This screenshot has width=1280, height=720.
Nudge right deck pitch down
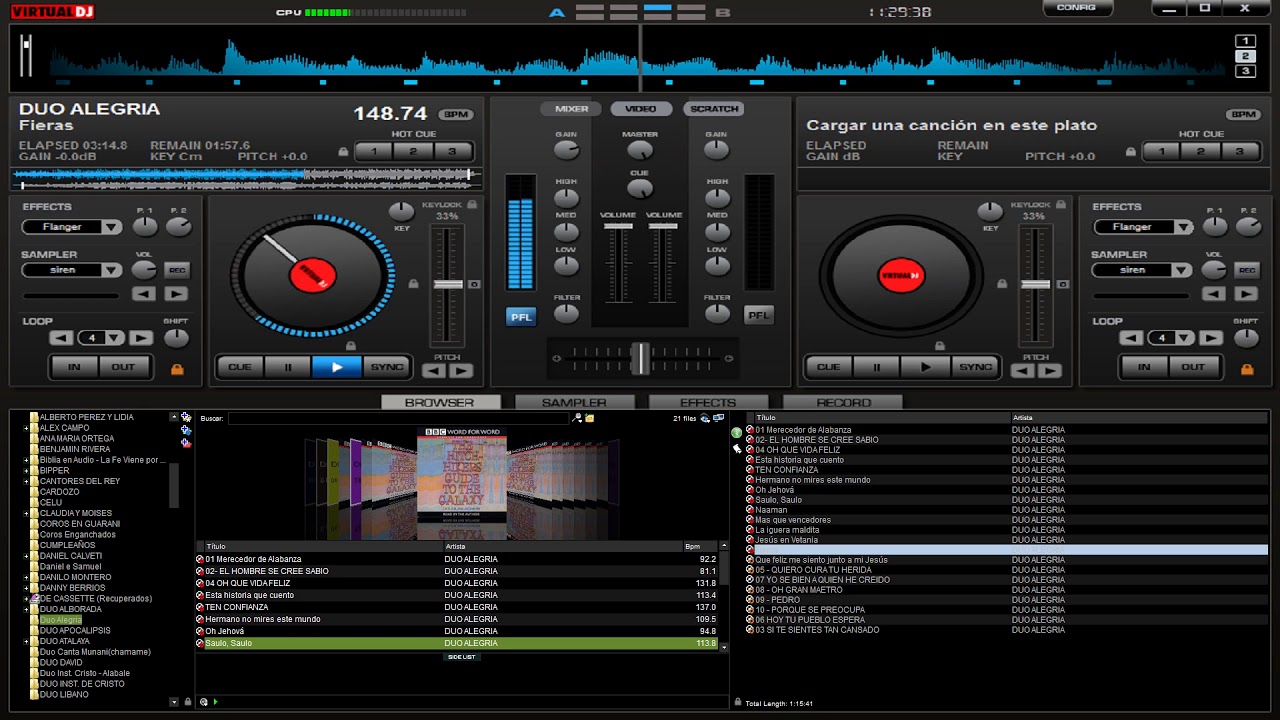coord(1023,371)
